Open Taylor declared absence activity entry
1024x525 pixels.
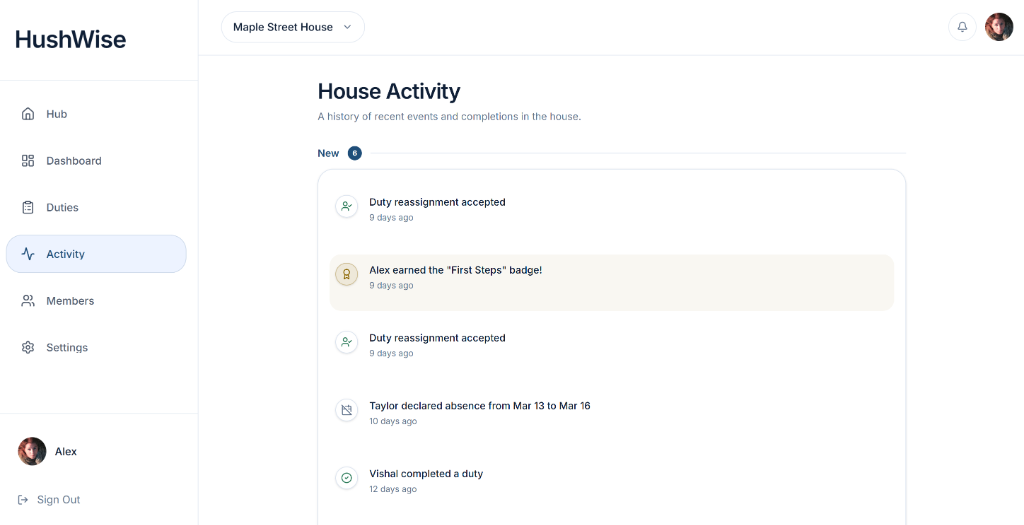(x=479, y=406)
